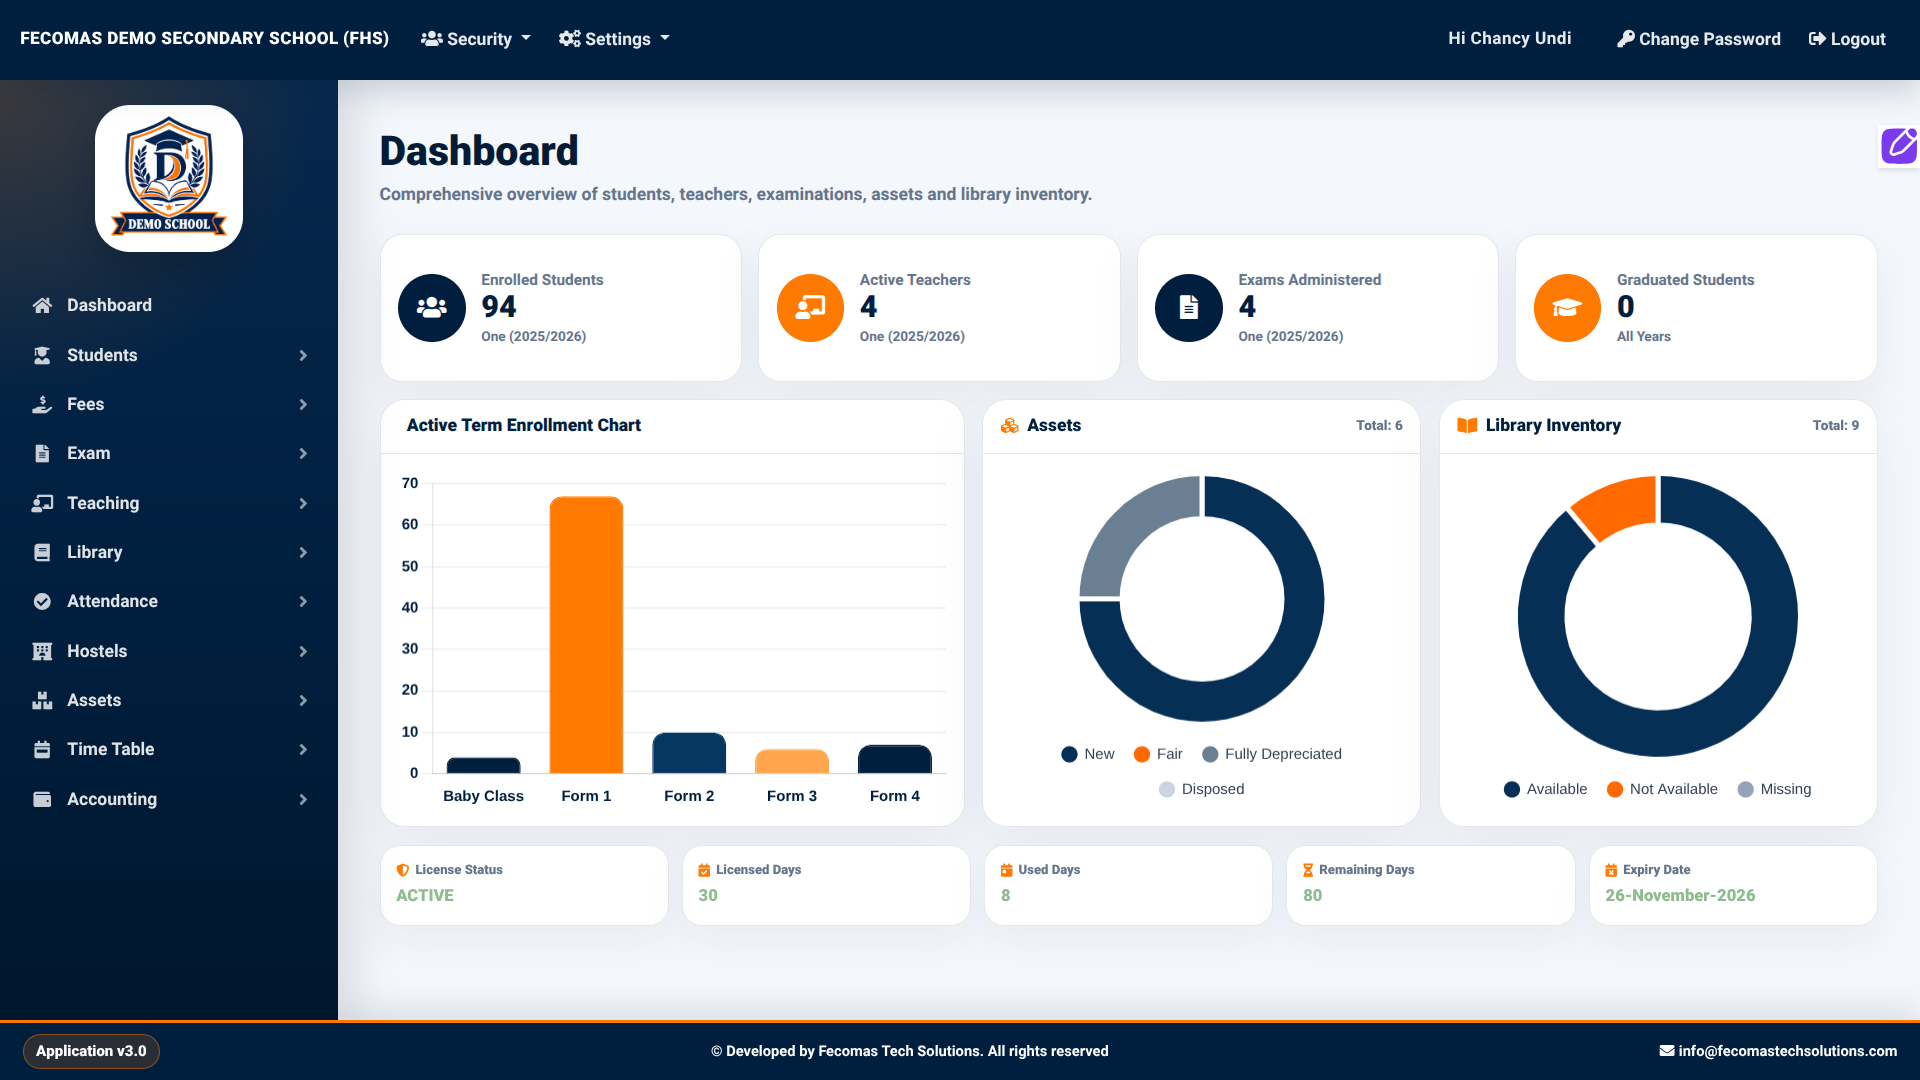Image resolution: width=1920 pixels, height=1080 pixels.
Task: Toggle the Fair legend in Assets chart
Action: (1158, 754)
